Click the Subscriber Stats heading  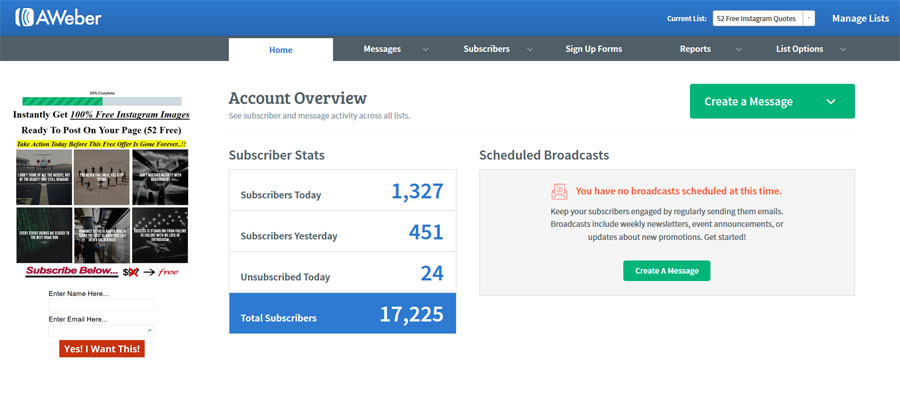277,155
